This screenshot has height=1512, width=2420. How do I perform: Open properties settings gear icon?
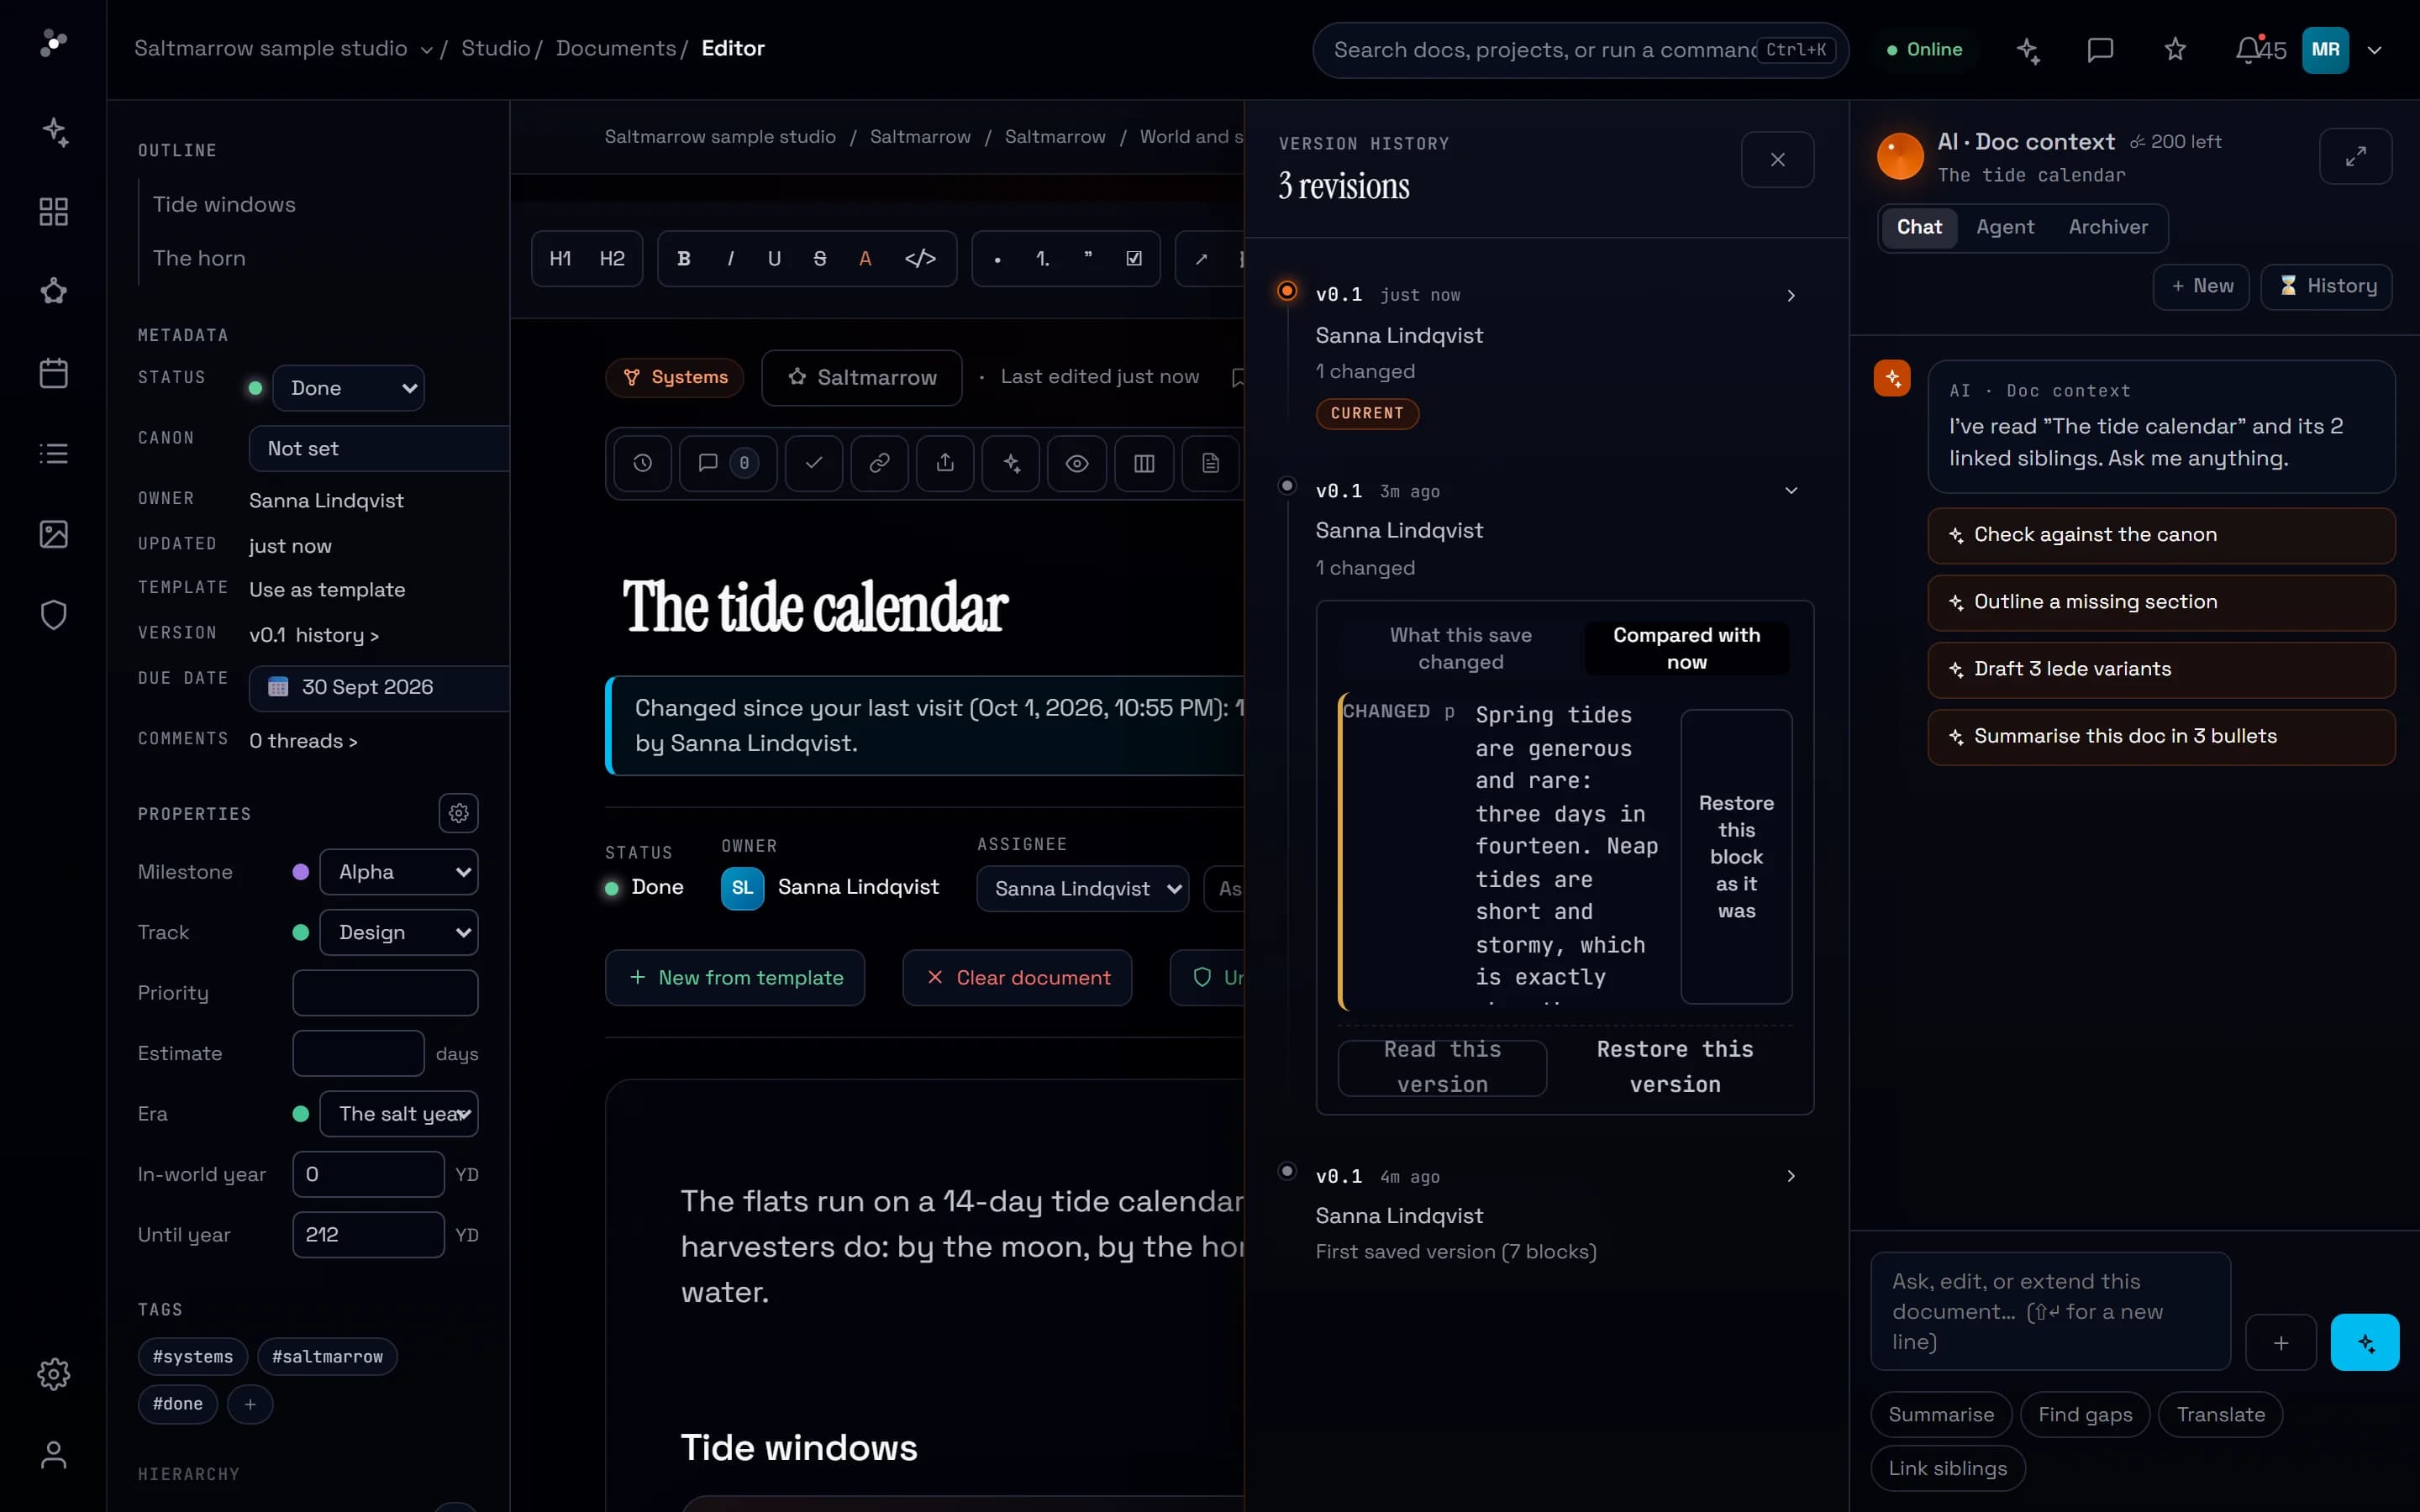click(459, 813)
